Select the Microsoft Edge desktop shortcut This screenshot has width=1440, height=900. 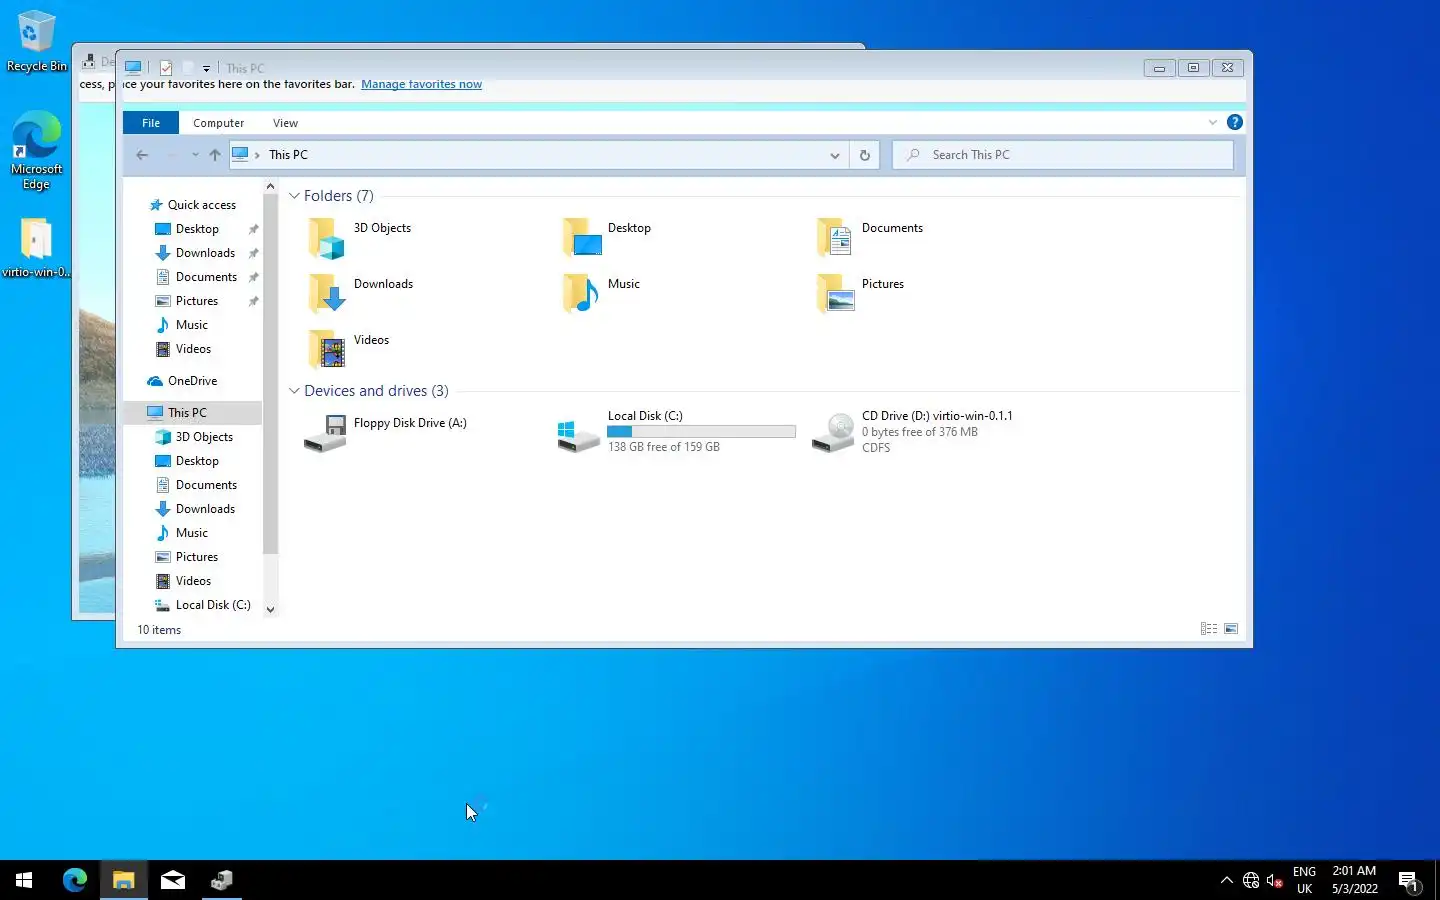click(x=37, y=150)
